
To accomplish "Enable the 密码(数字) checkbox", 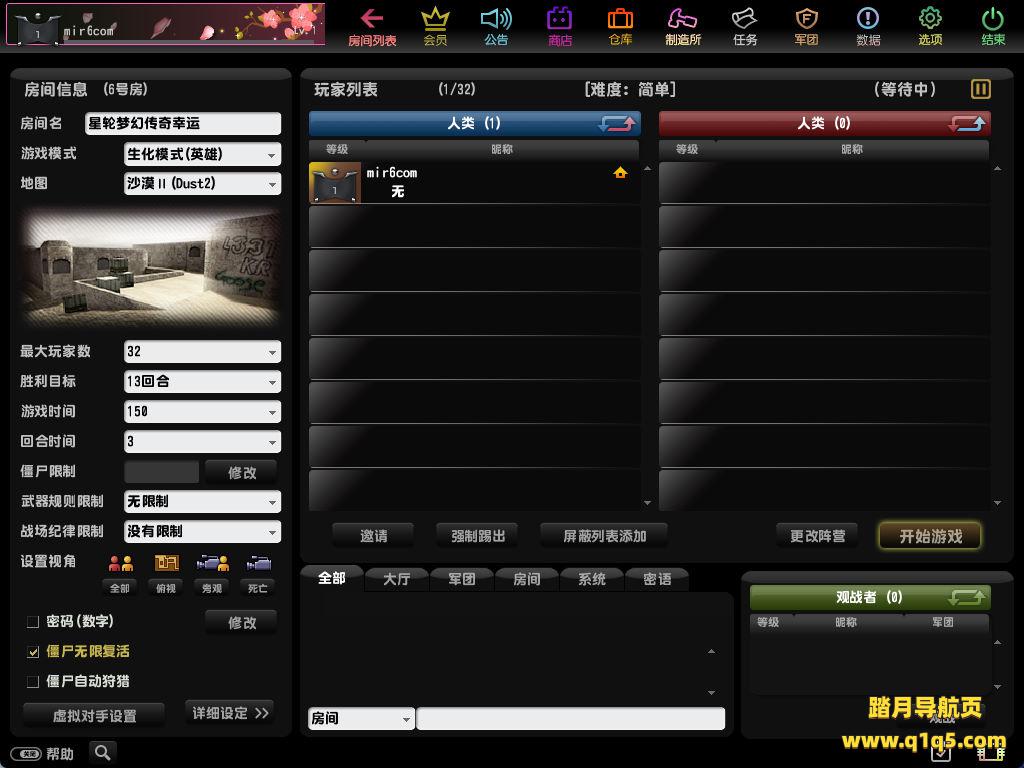I will [33, 622].
